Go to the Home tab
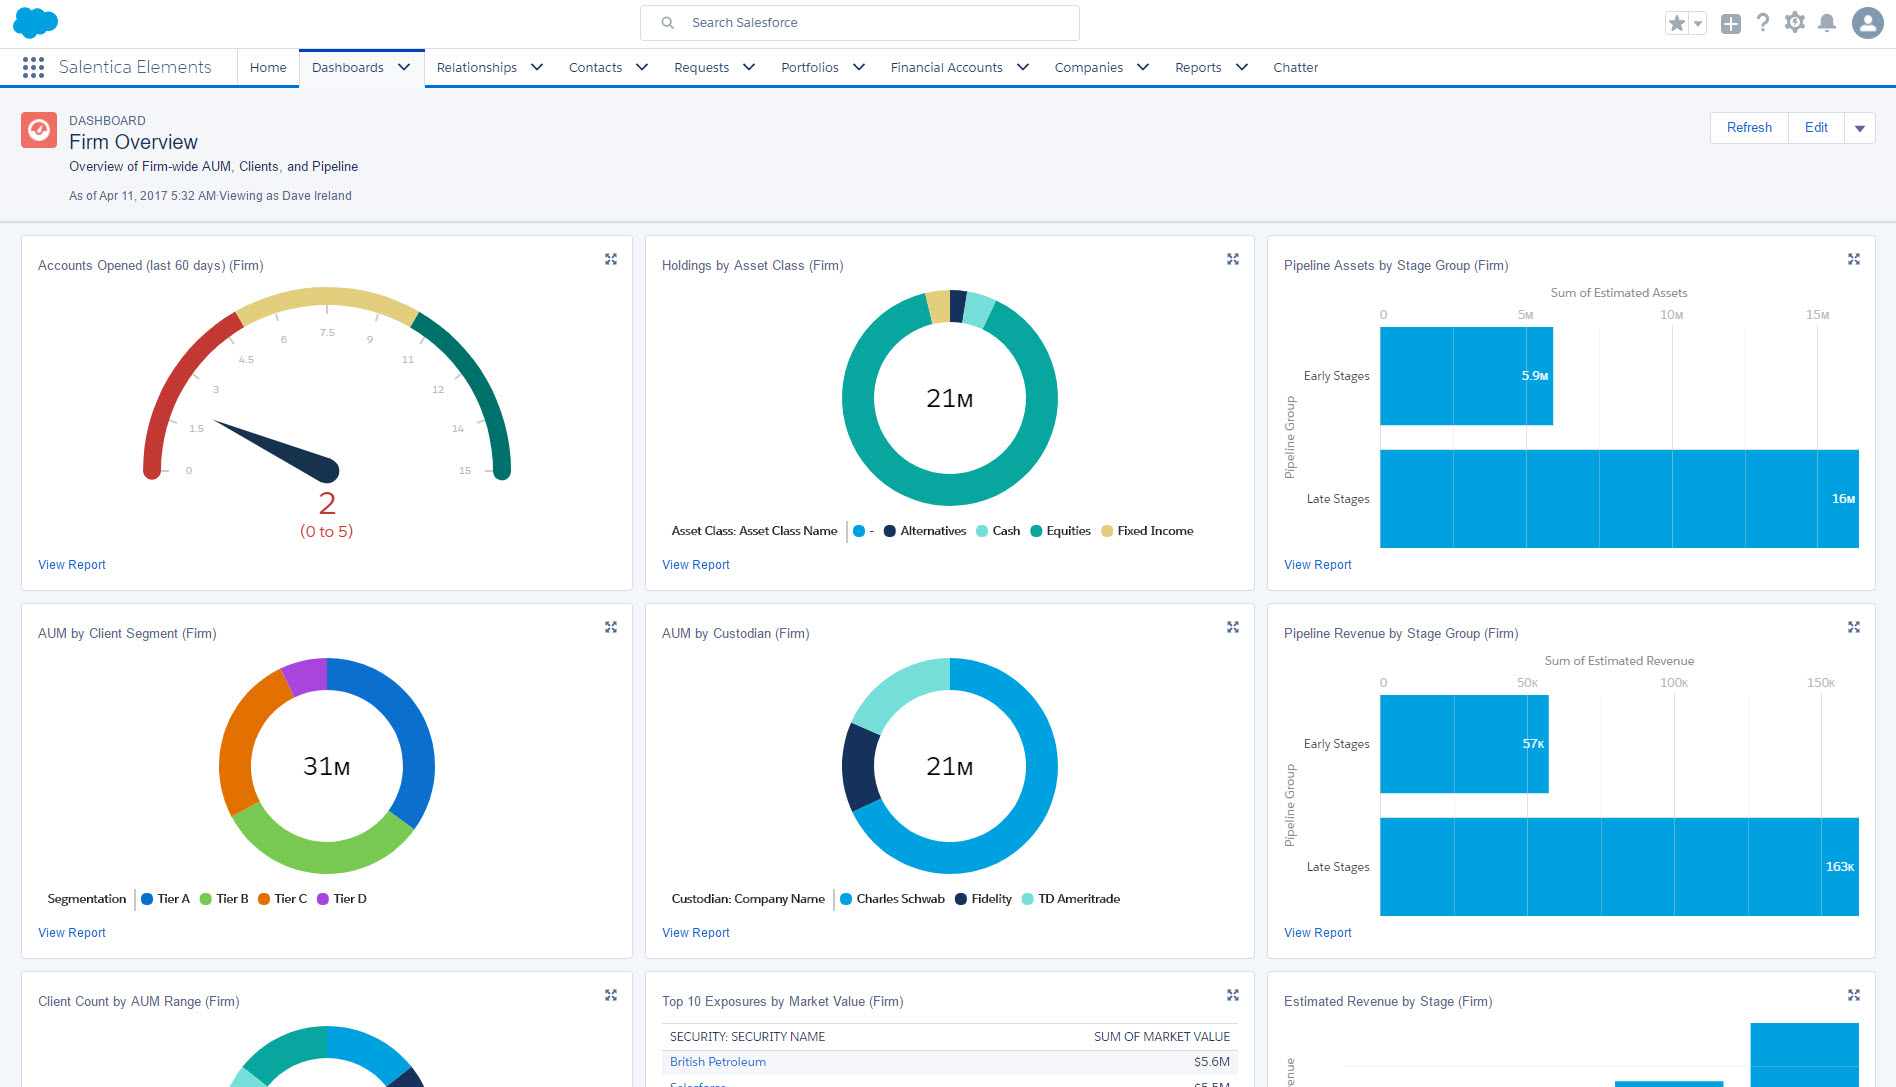The width and height of the screenshot is (1896, 1087). [x=268, y=67]
